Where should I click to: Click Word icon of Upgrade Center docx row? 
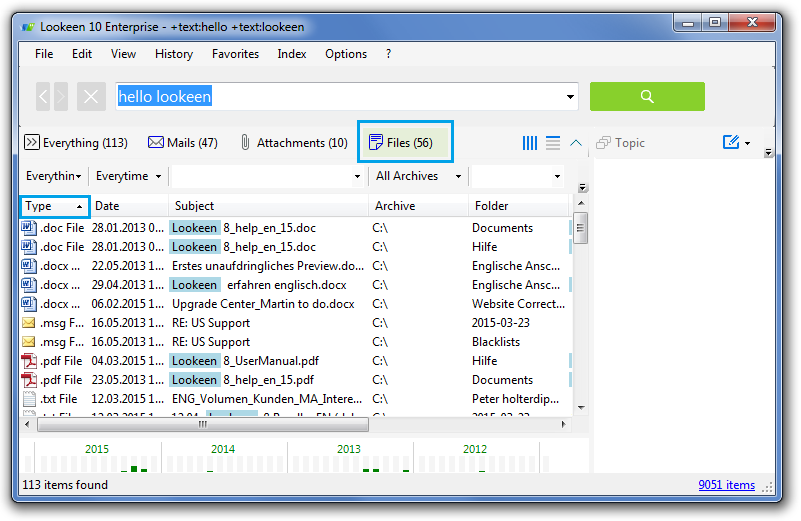coord(29,304)
